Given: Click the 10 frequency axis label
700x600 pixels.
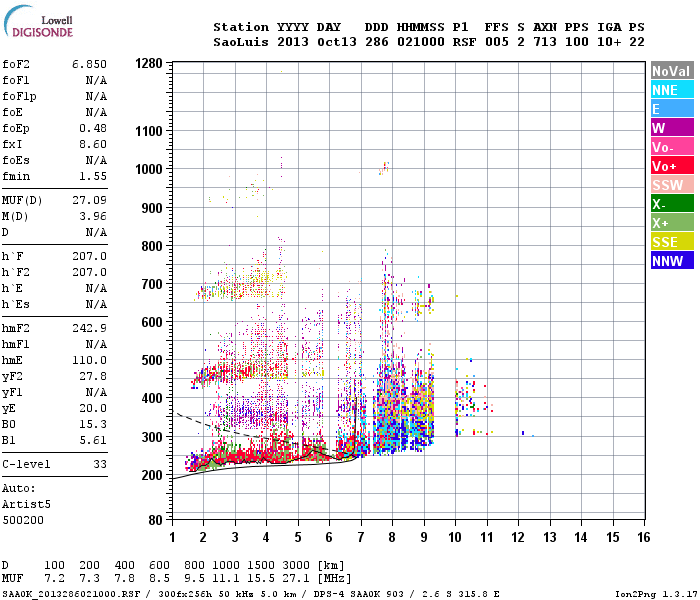Looking at the screenshot, I should [x=455, y=537].
